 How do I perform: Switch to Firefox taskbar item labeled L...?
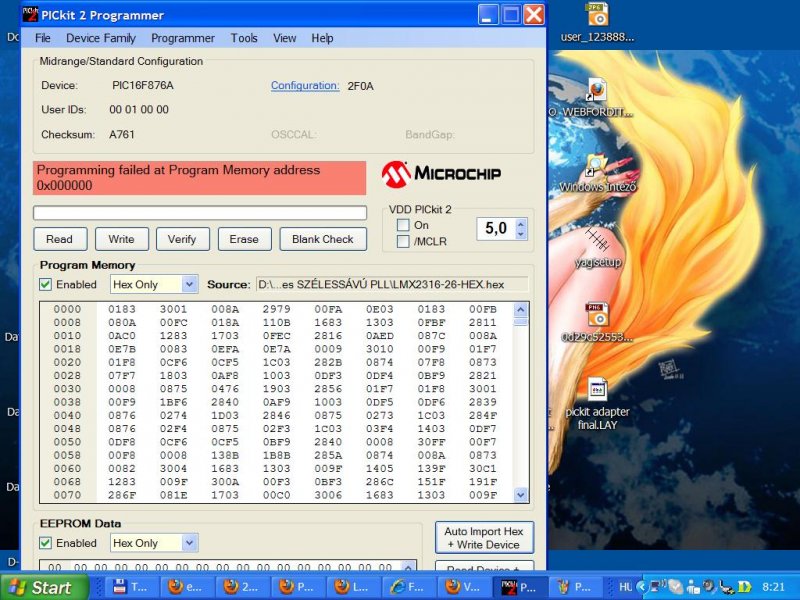point(353,587)
